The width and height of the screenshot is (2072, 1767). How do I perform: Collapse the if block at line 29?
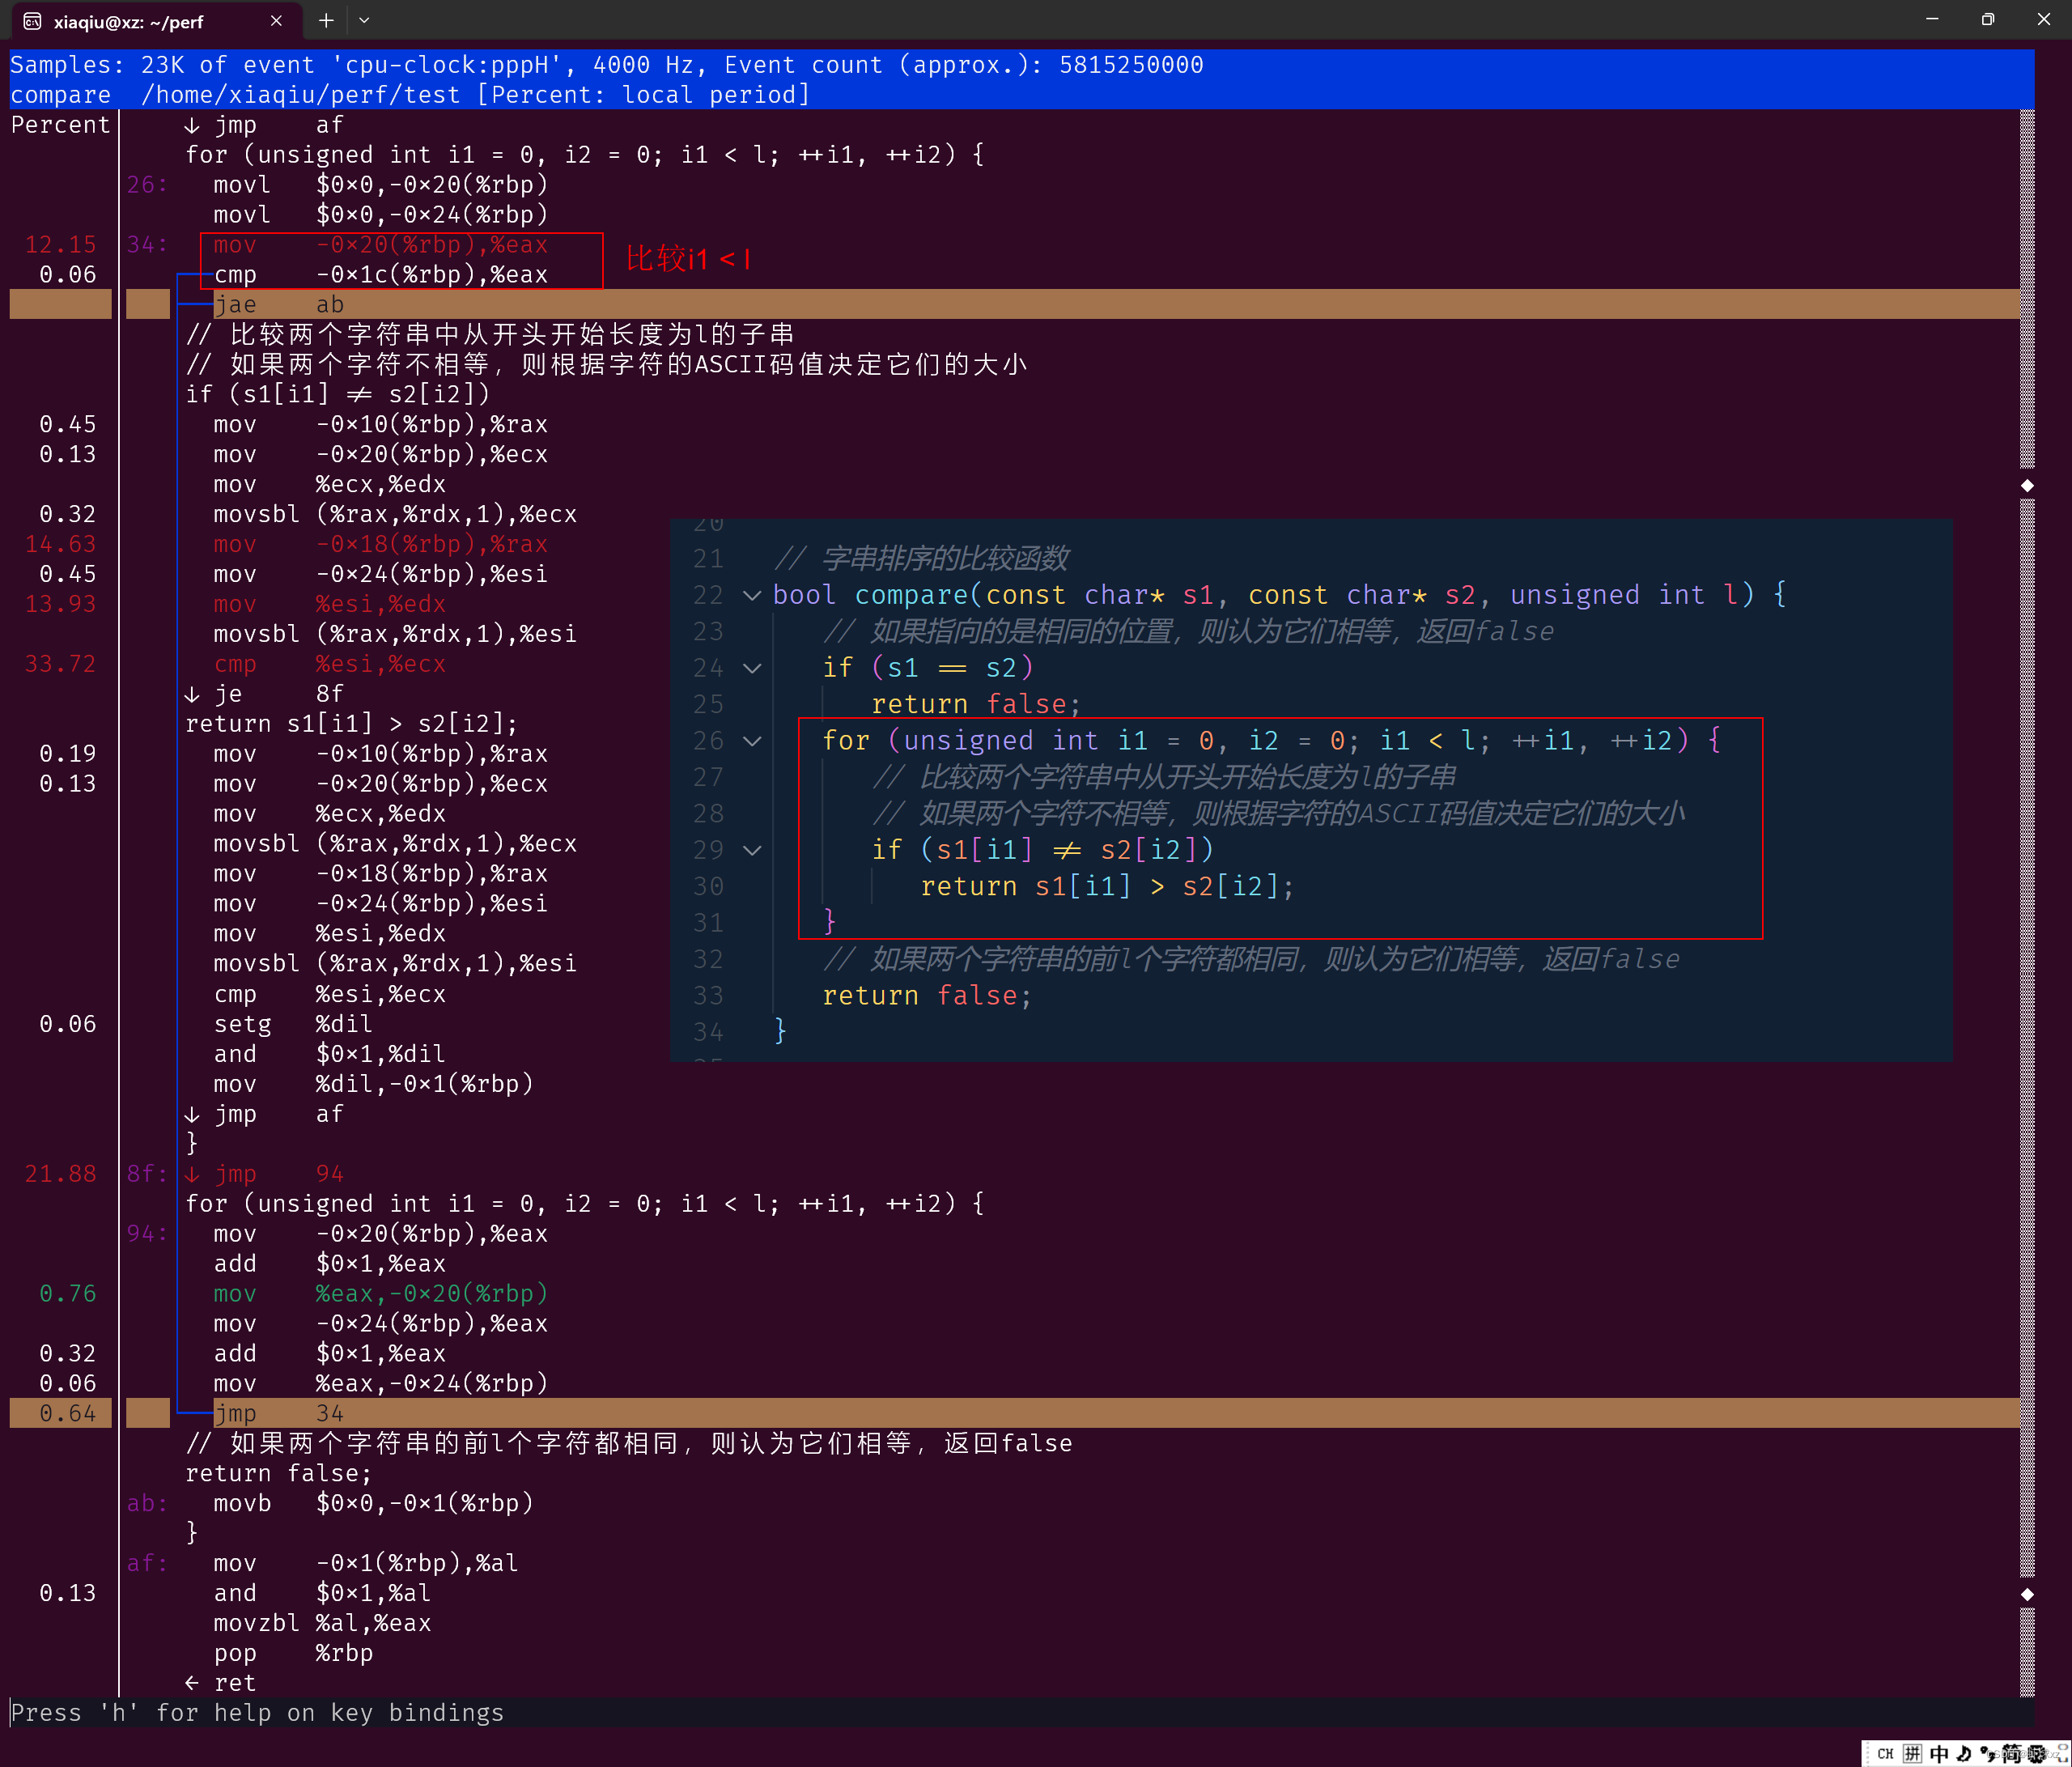click(x=752, y=850)
